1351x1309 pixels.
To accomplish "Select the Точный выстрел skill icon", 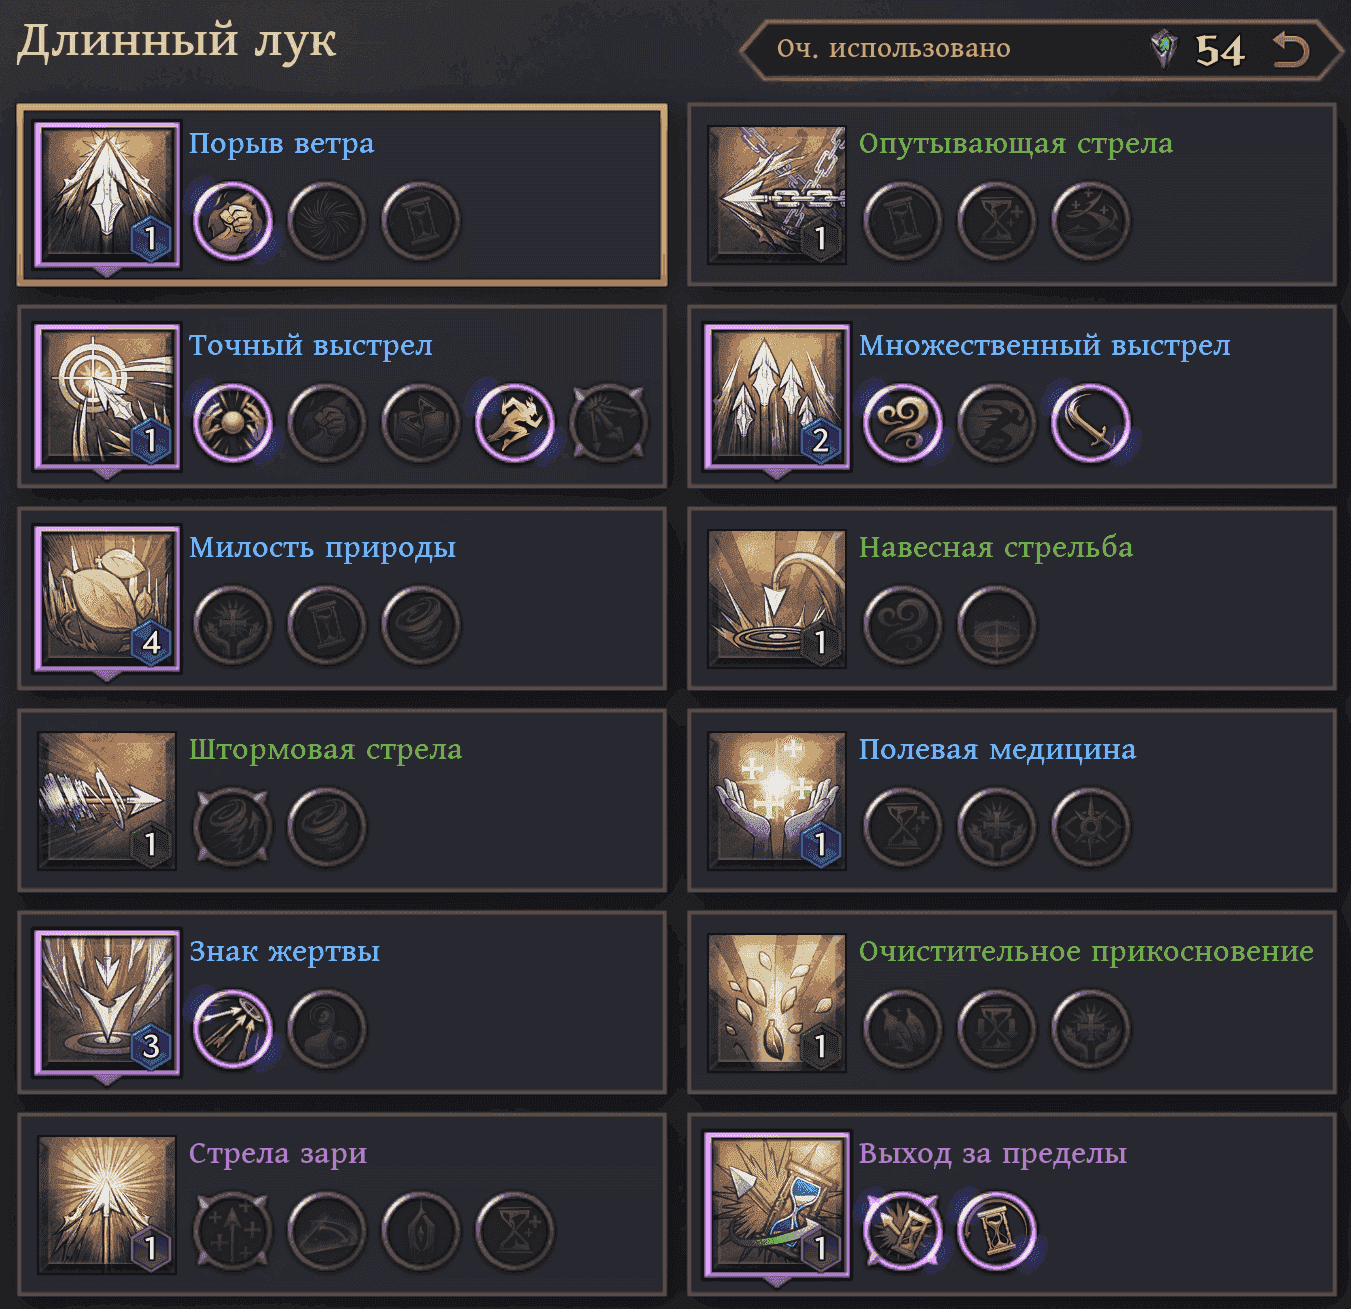I will [107, 397].
